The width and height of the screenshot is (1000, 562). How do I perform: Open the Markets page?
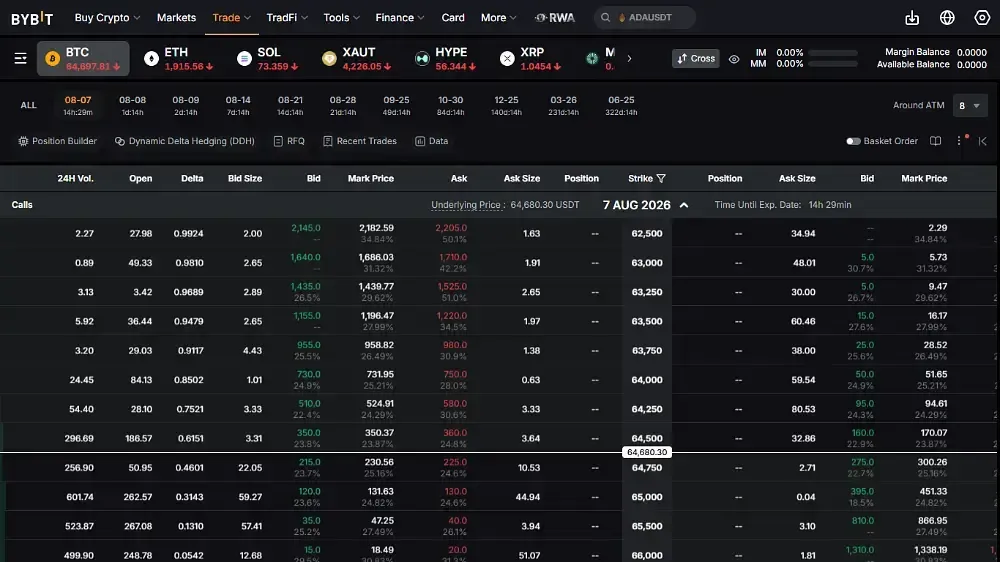[x=176, y=18]
